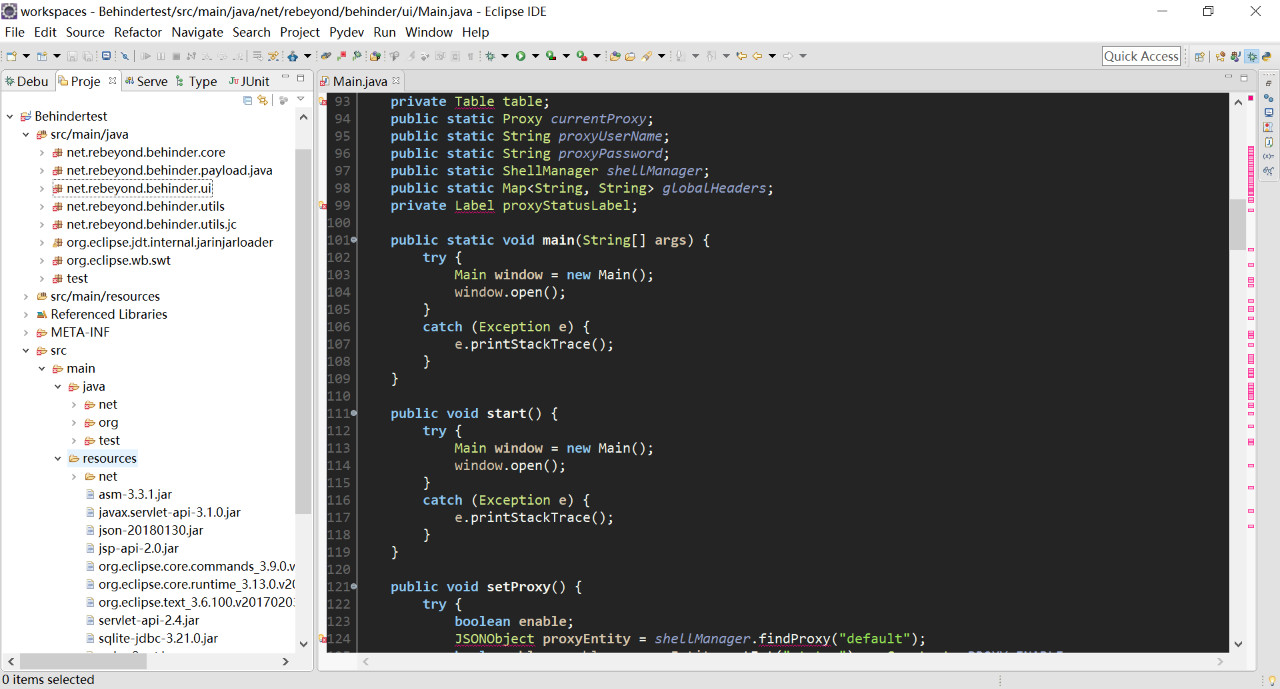The image size is (1280, 689).
Task: Switch to the Servers tab
Action: [x=145, y=81]
